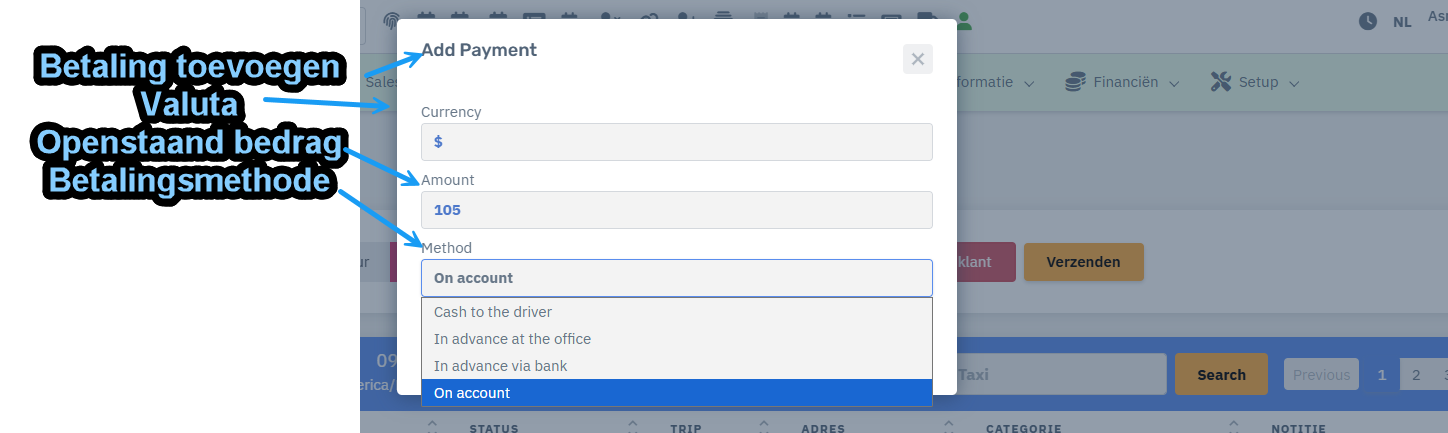The width and height of the screenshot is (1448, 433).
Task: Click the Currency field showing $
Action: click(677, 142)
